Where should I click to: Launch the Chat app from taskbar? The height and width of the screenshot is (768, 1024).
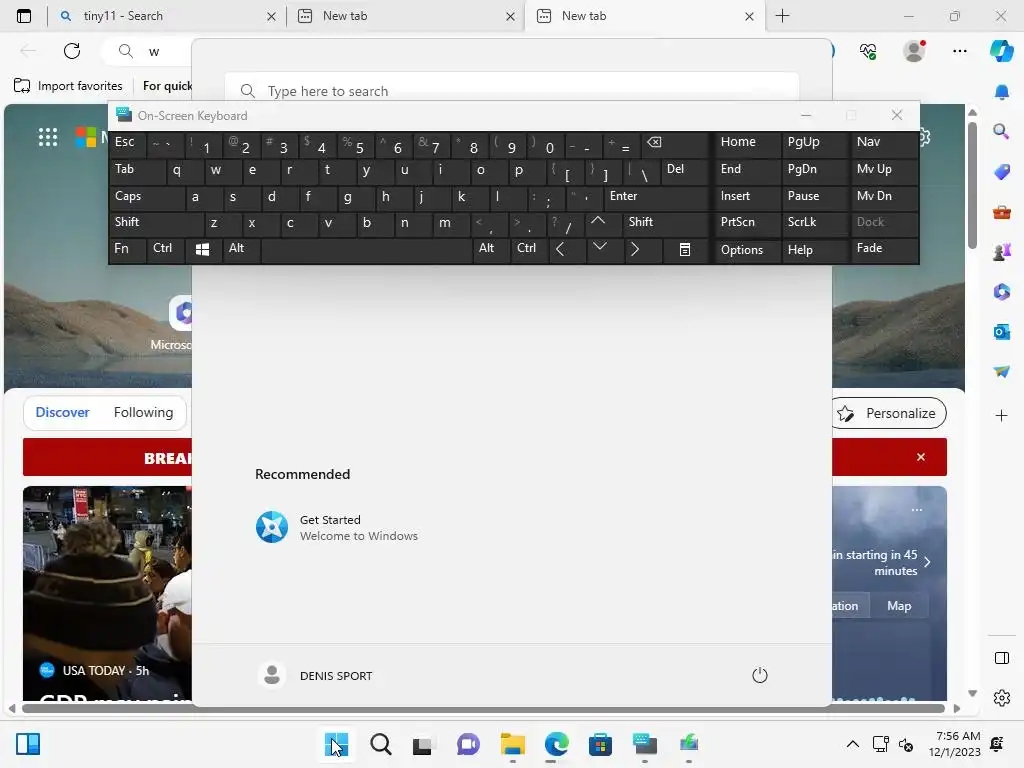coord(468,744)
